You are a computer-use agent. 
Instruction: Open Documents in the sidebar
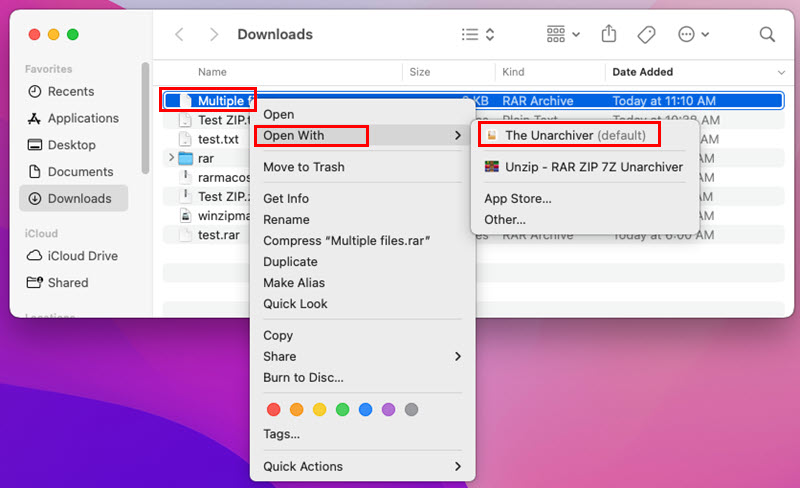[70, 172]
